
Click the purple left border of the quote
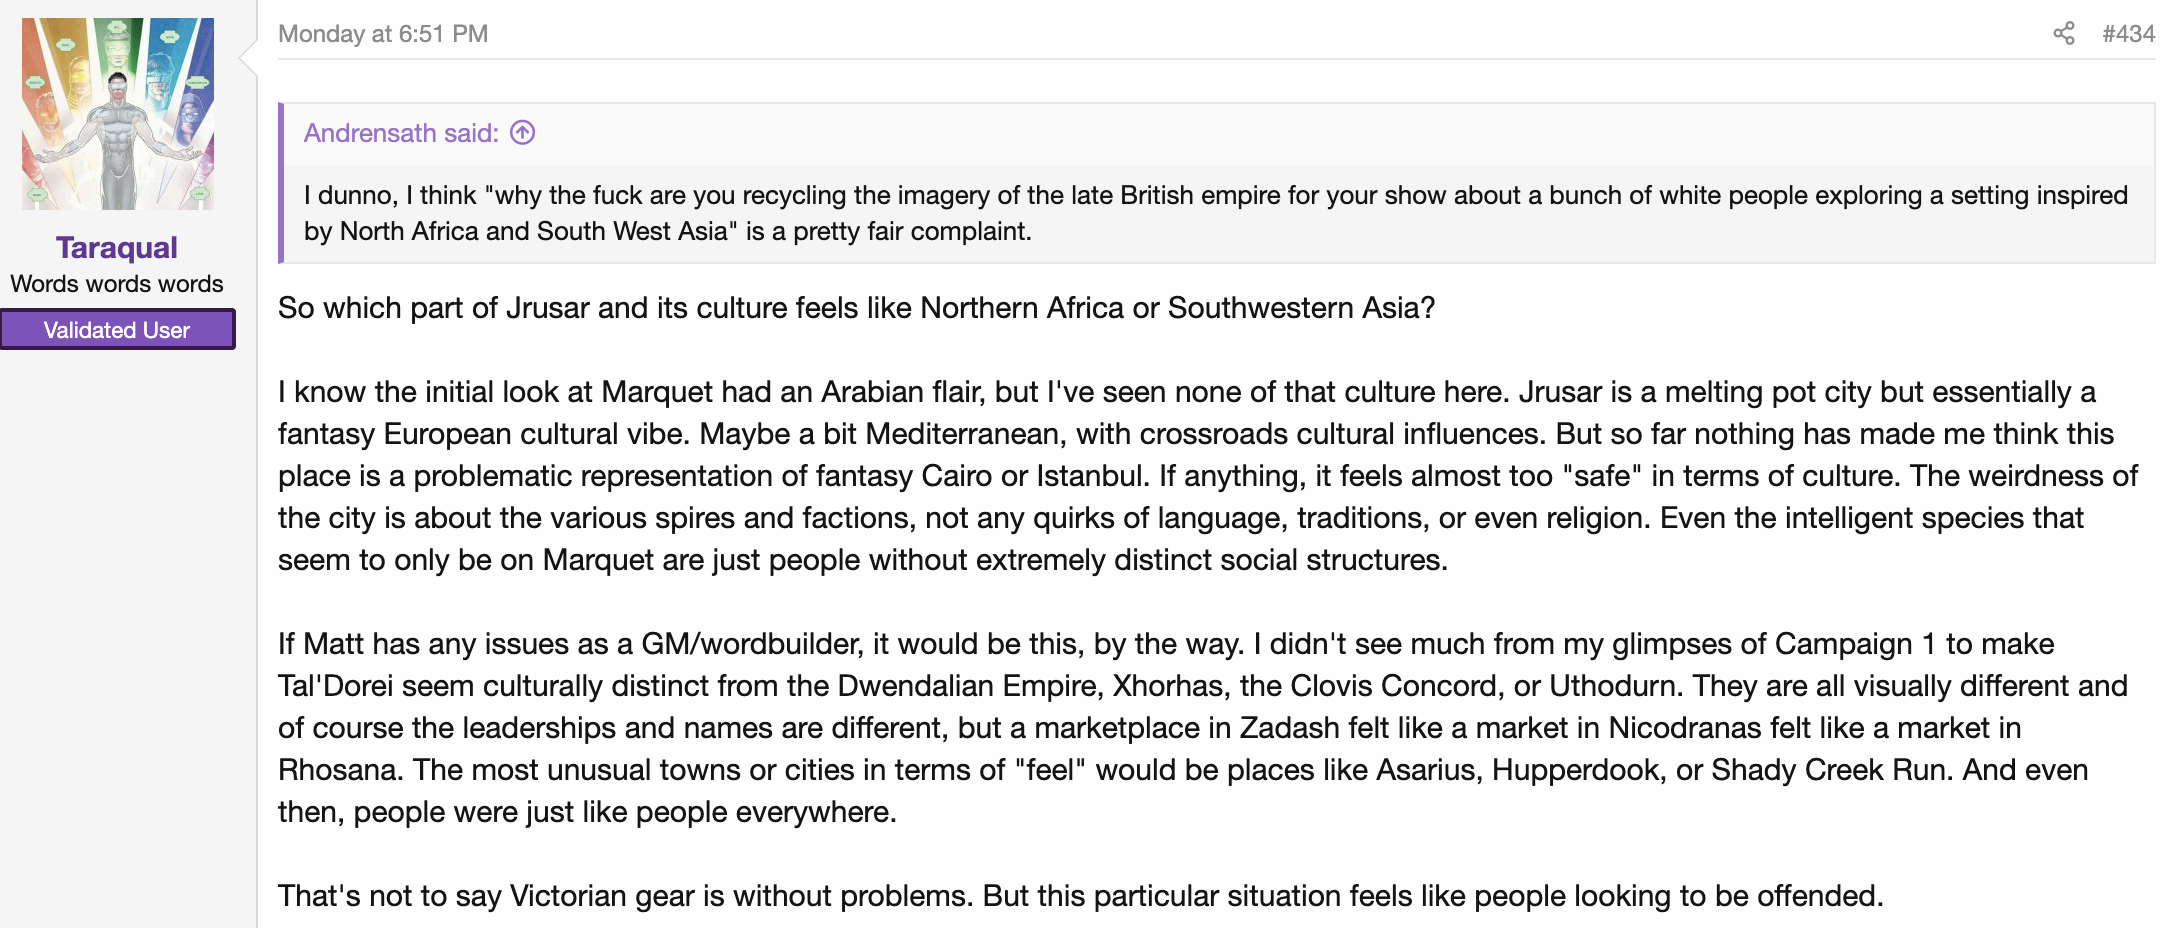pyautogui.click(x=281, y=183)
